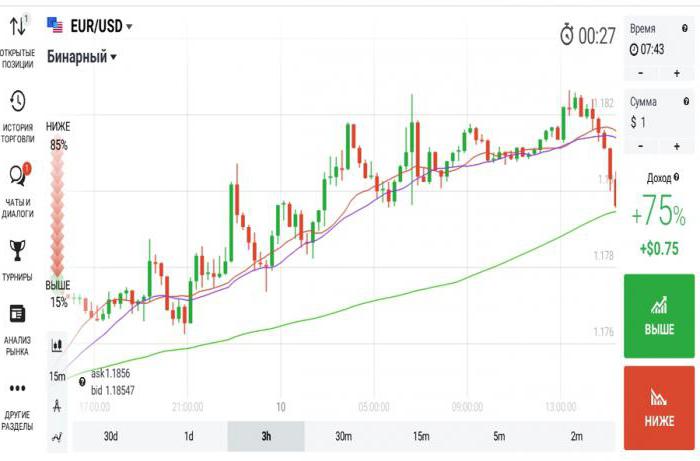Open the 15m candle interval selector

click(57, 377)
